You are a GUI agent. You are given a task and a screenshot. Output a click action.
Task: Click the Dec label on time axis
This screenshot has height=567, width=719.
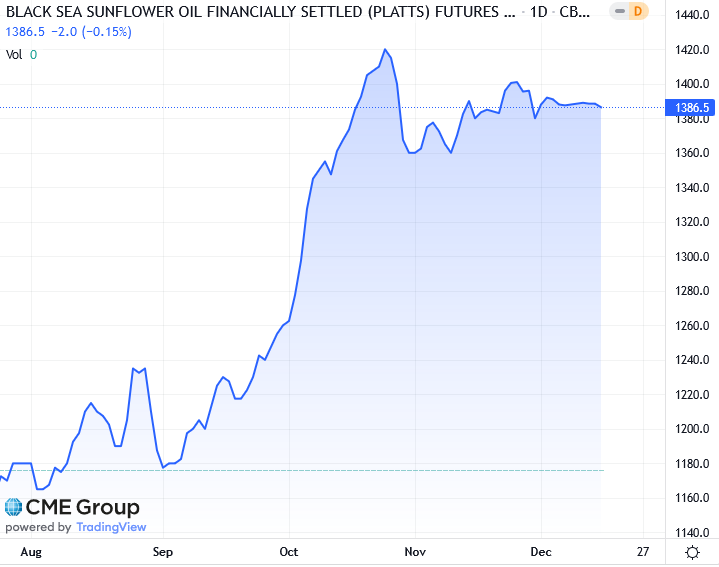pyautogui.click(x=541, y=552)
